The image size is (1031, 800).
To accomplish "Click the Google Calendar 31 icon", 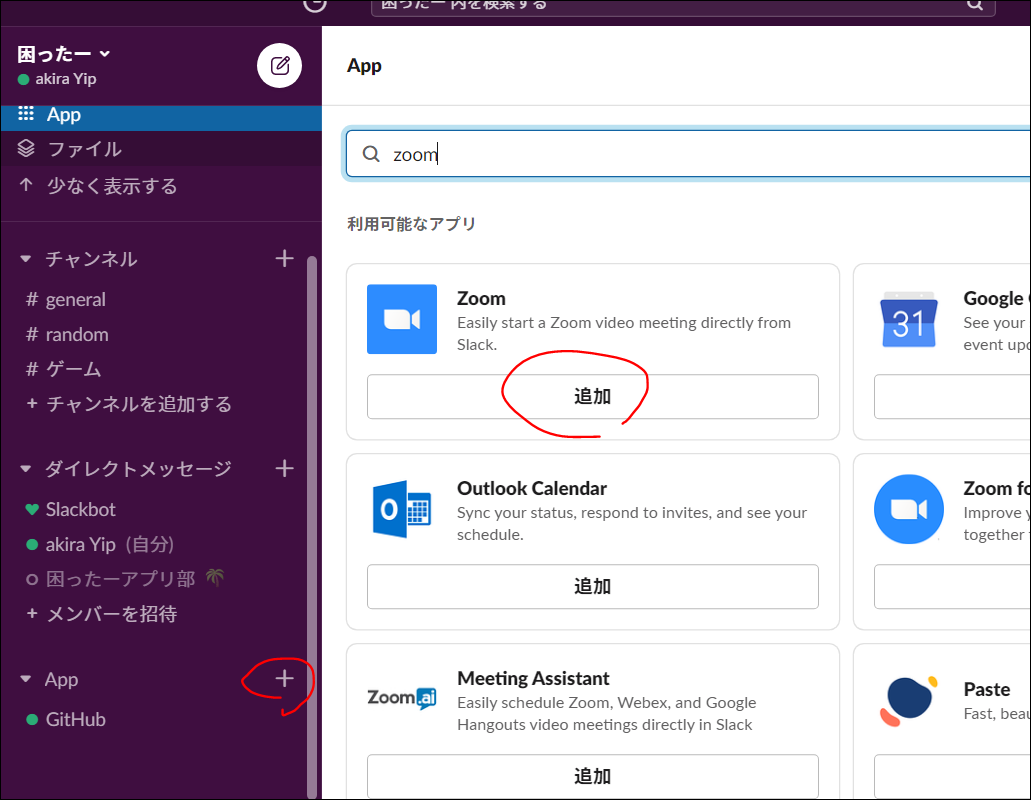I will (x=909, y=319).
